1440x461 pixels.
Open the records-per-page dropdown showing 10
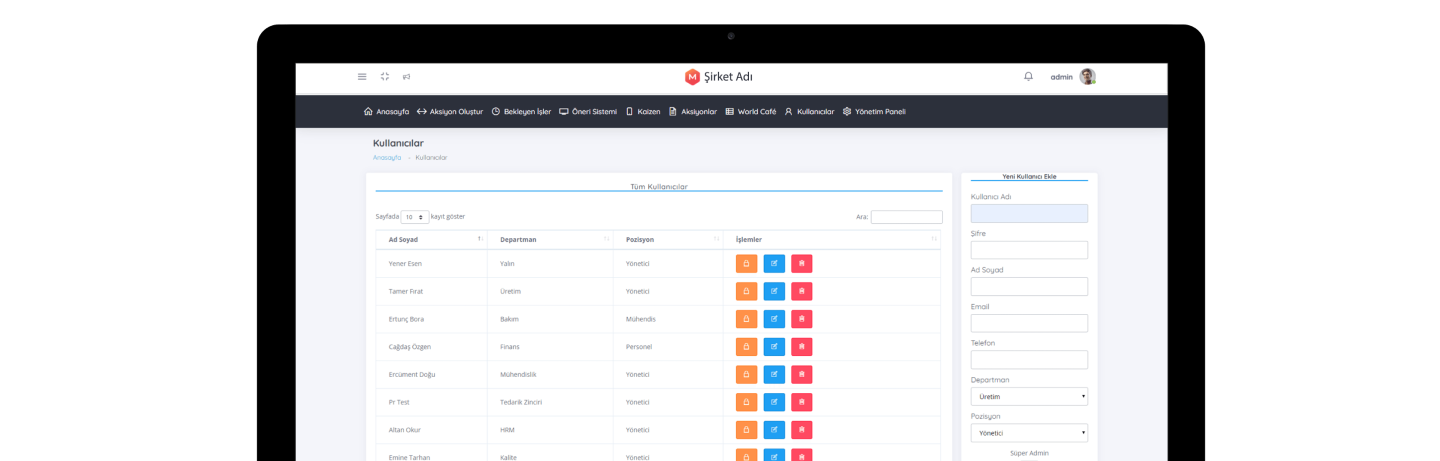pyautogui.click(x=415, y=217)
